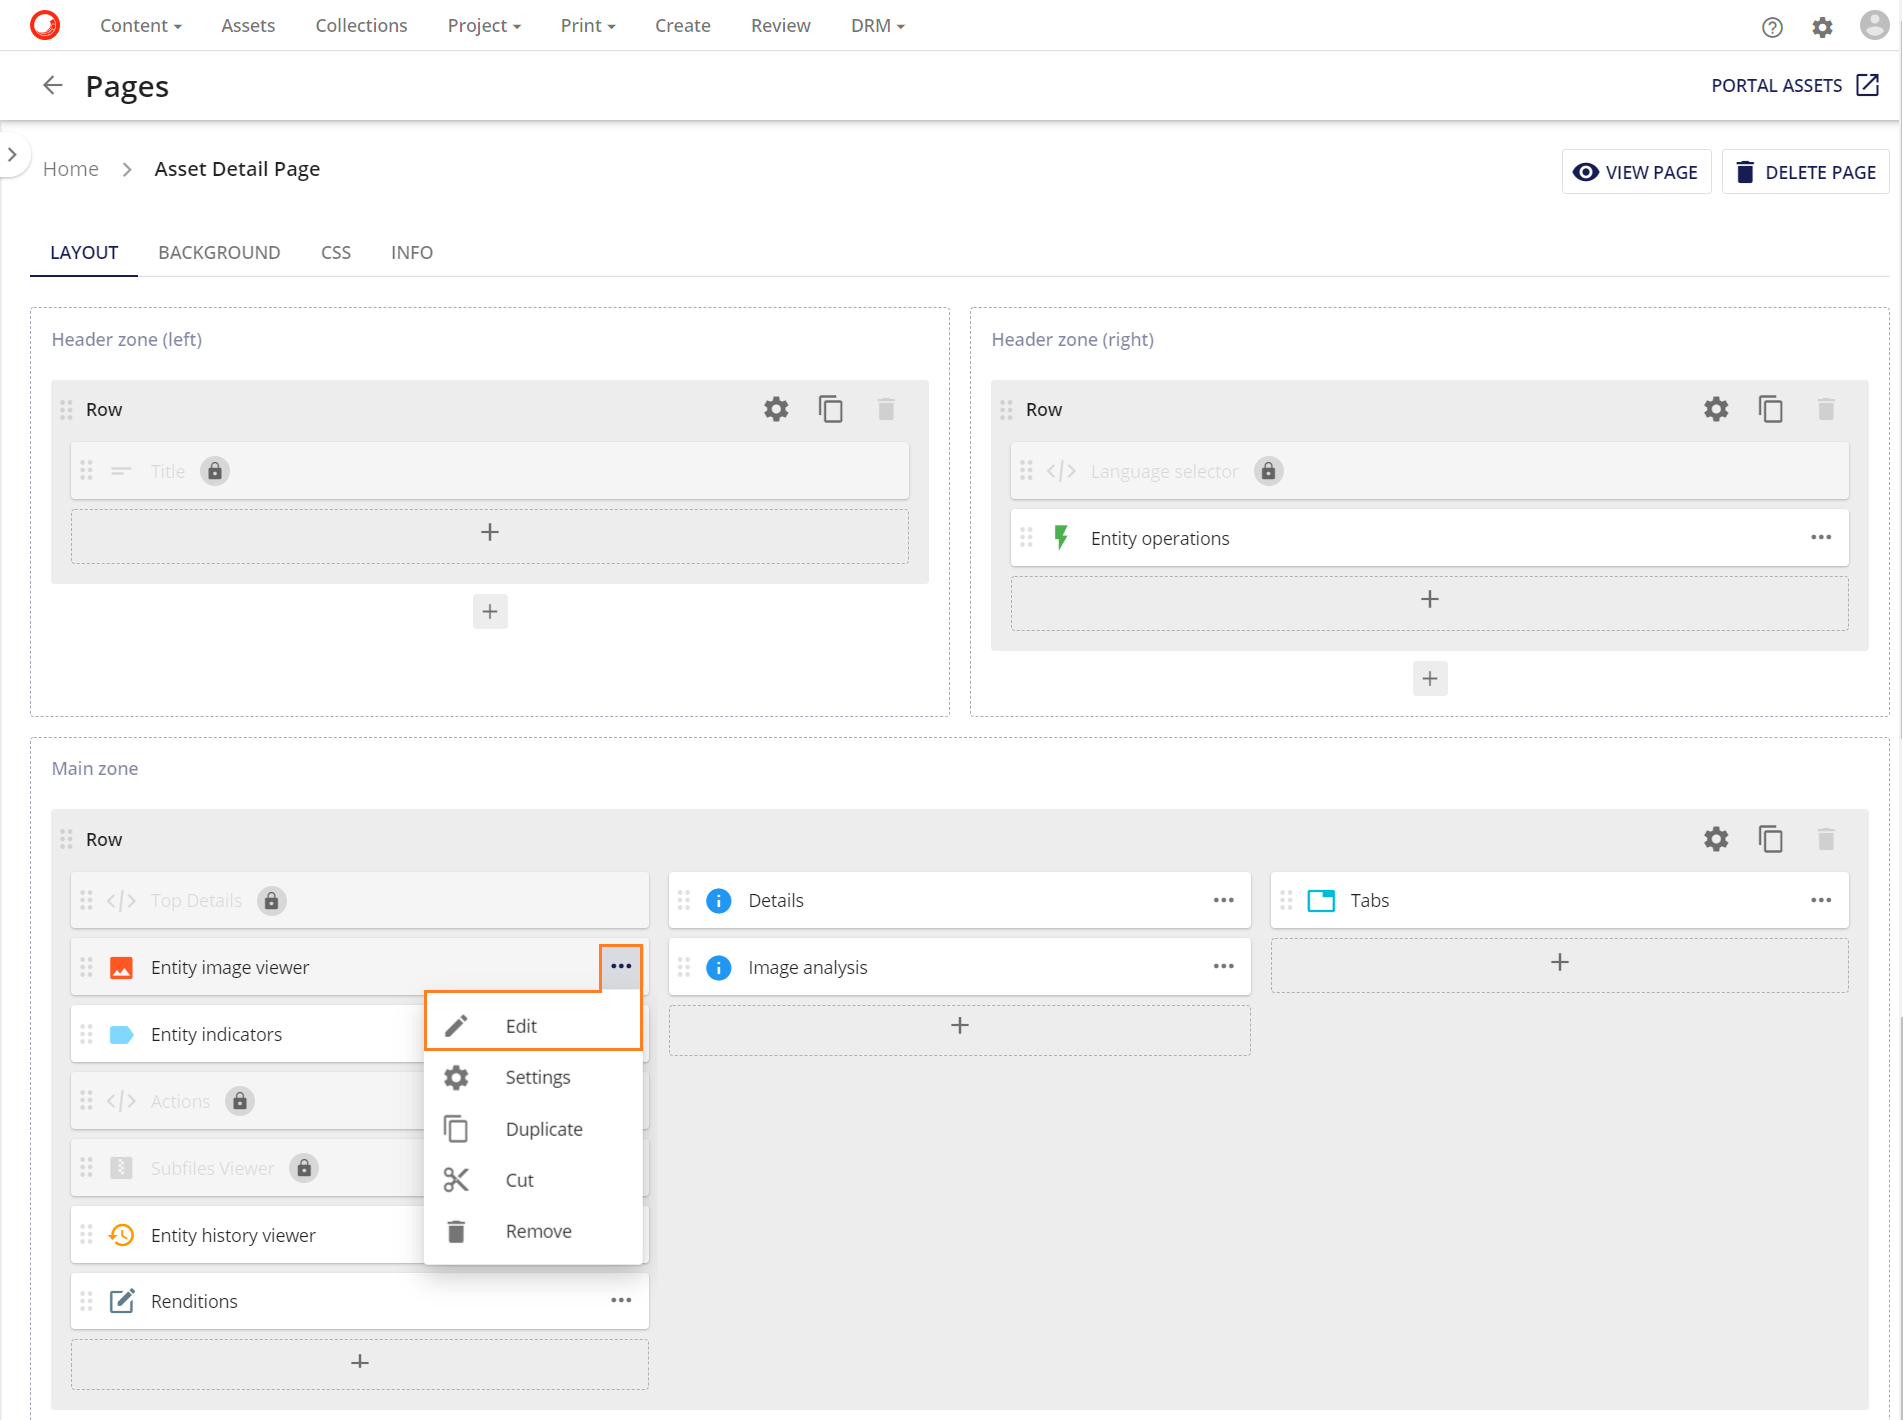
Task: Select Cut from the context menu
Action: 519,1180
